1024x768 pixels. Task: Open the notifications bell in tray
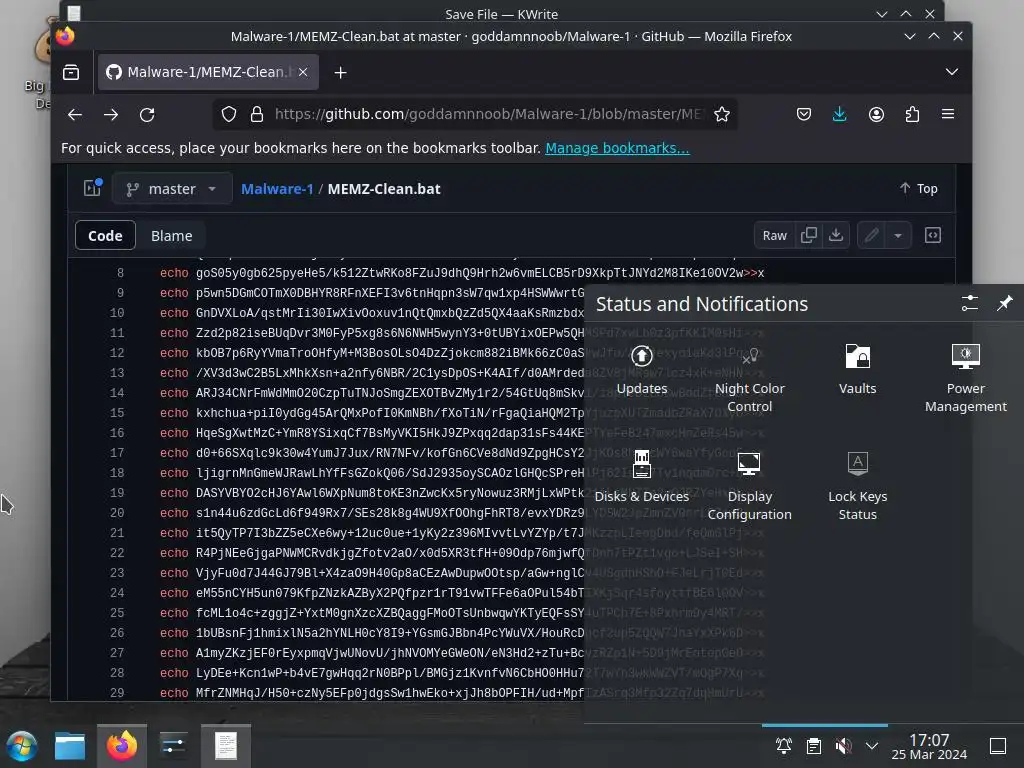click(784, 746)
